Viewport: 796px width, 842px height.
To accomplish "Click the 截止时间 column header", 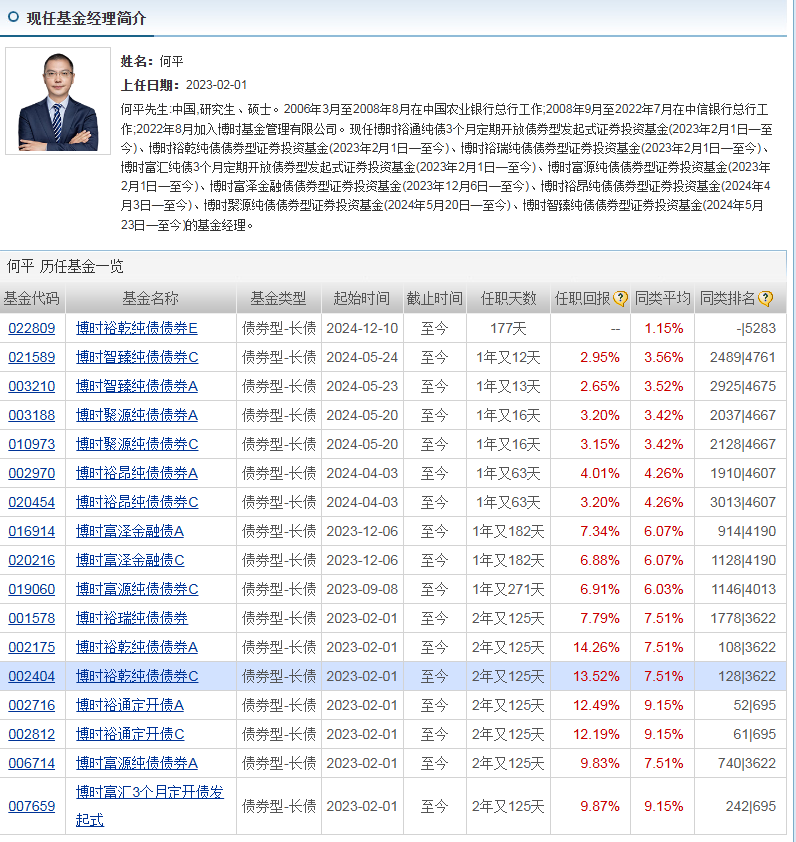I will click(x=435, y=298).
